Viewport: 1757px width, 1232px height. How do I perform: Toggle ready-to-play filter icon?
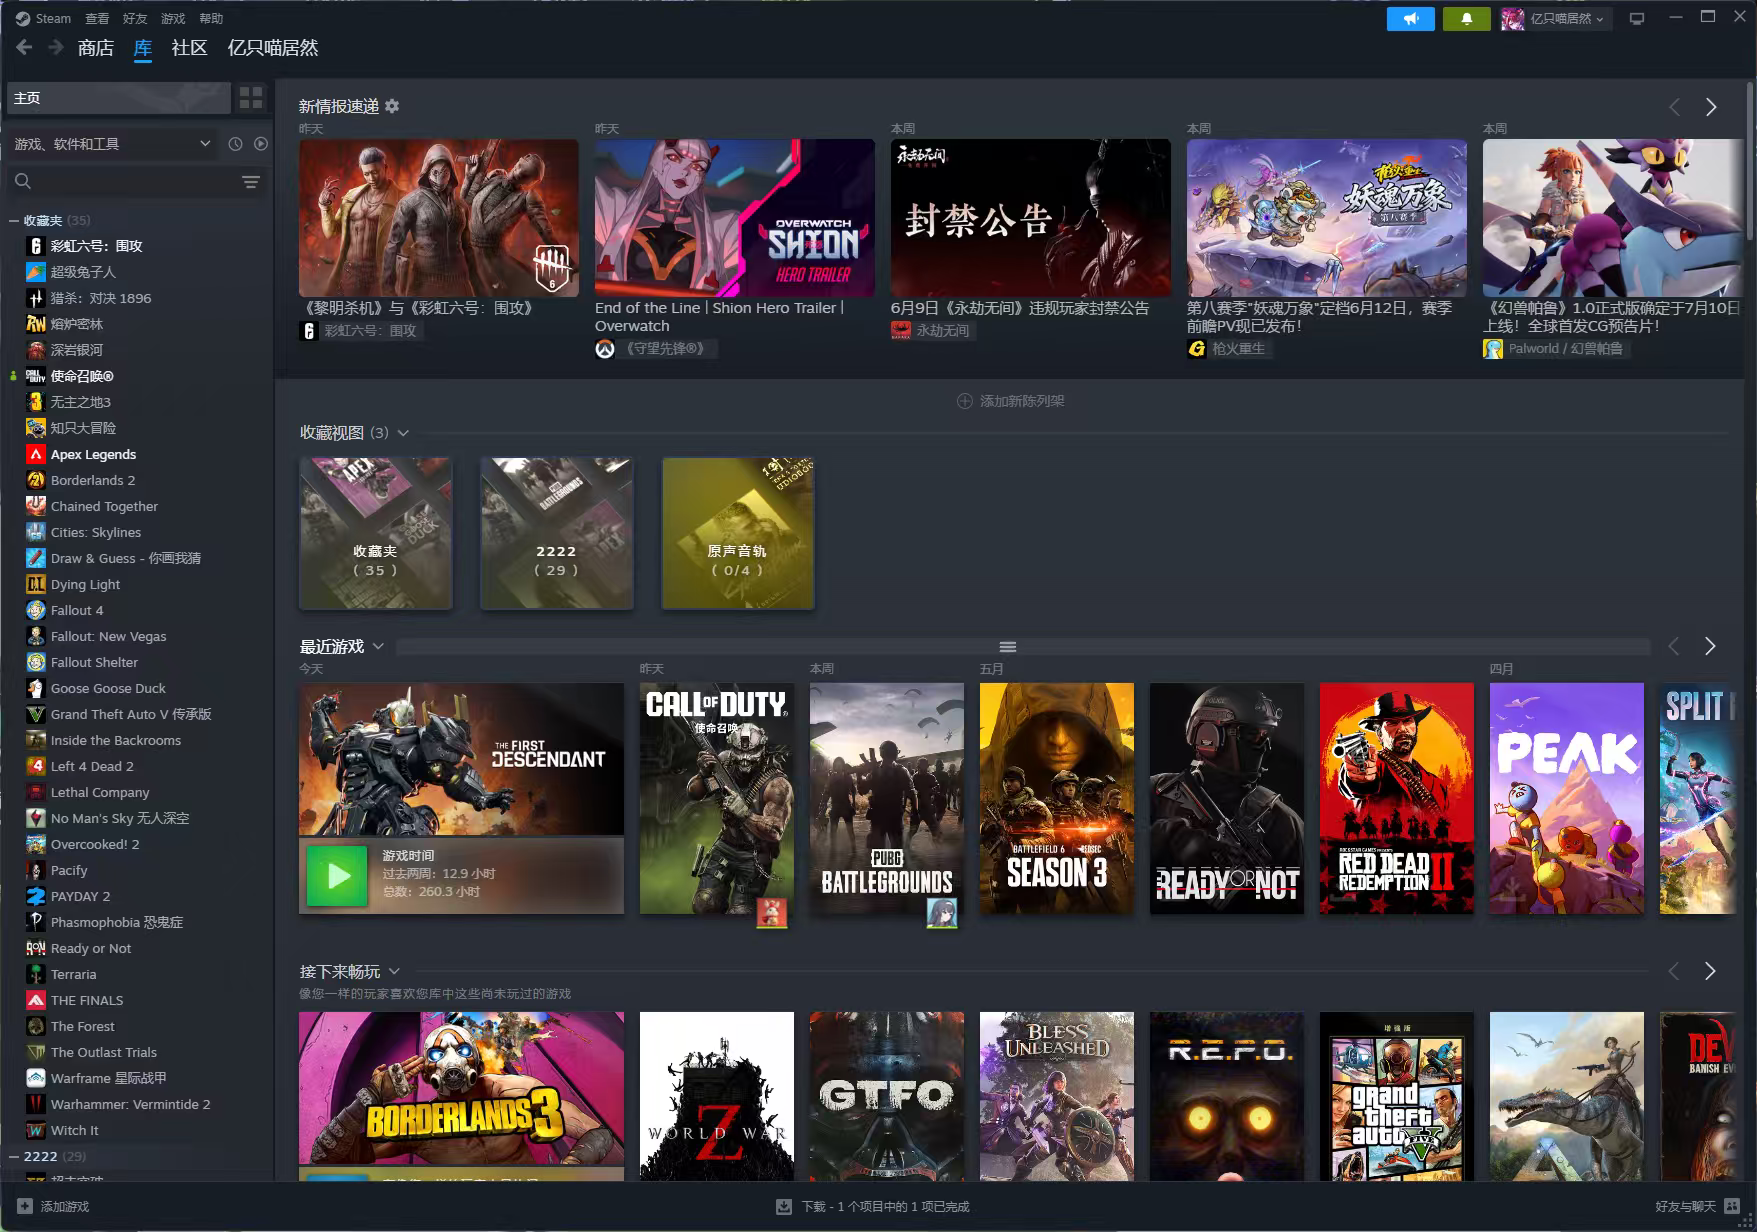pos(261,144)
